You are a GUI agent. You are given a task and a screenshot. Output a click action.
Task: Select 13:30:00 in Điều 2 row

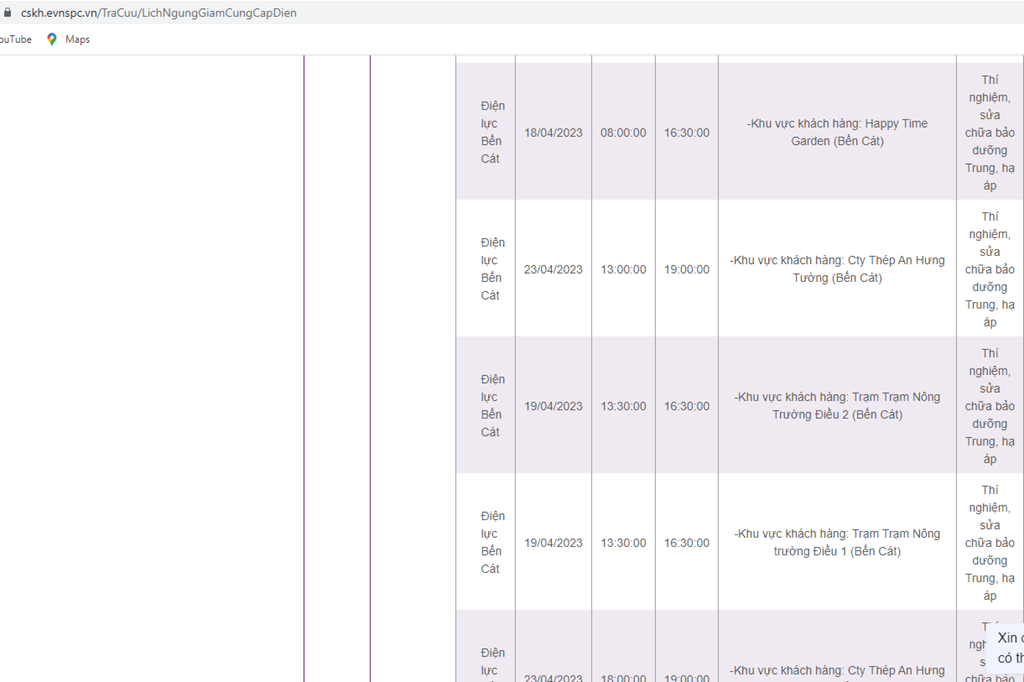623,406
